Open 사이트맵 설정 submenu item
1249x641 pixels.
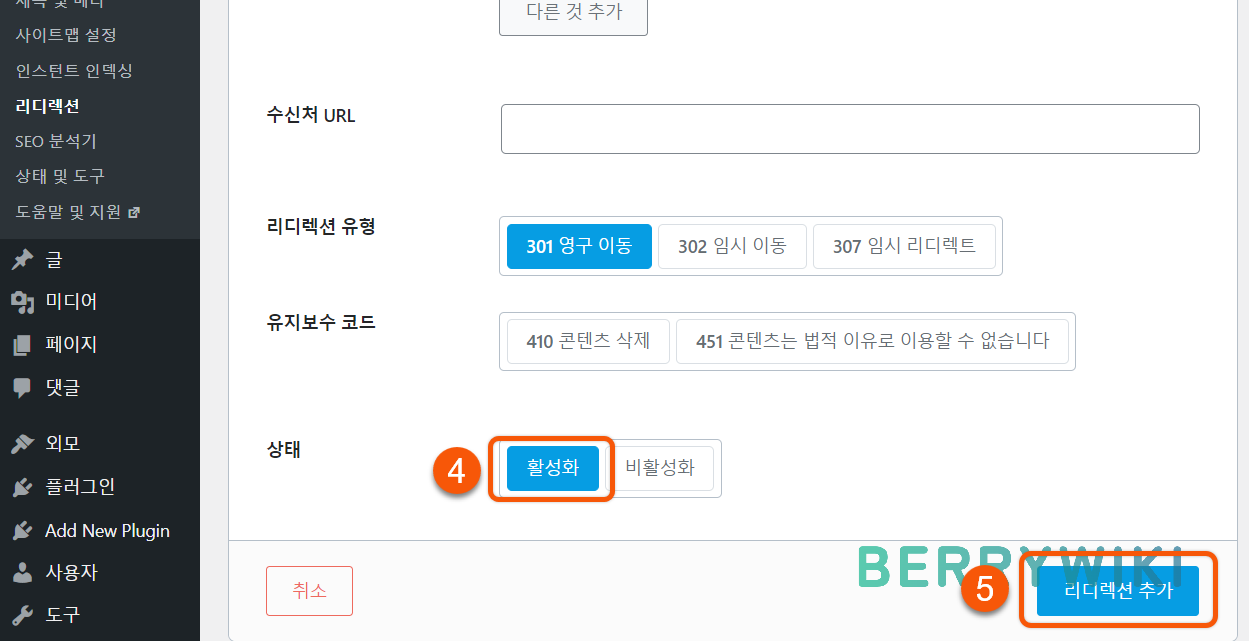pos(66,35)
